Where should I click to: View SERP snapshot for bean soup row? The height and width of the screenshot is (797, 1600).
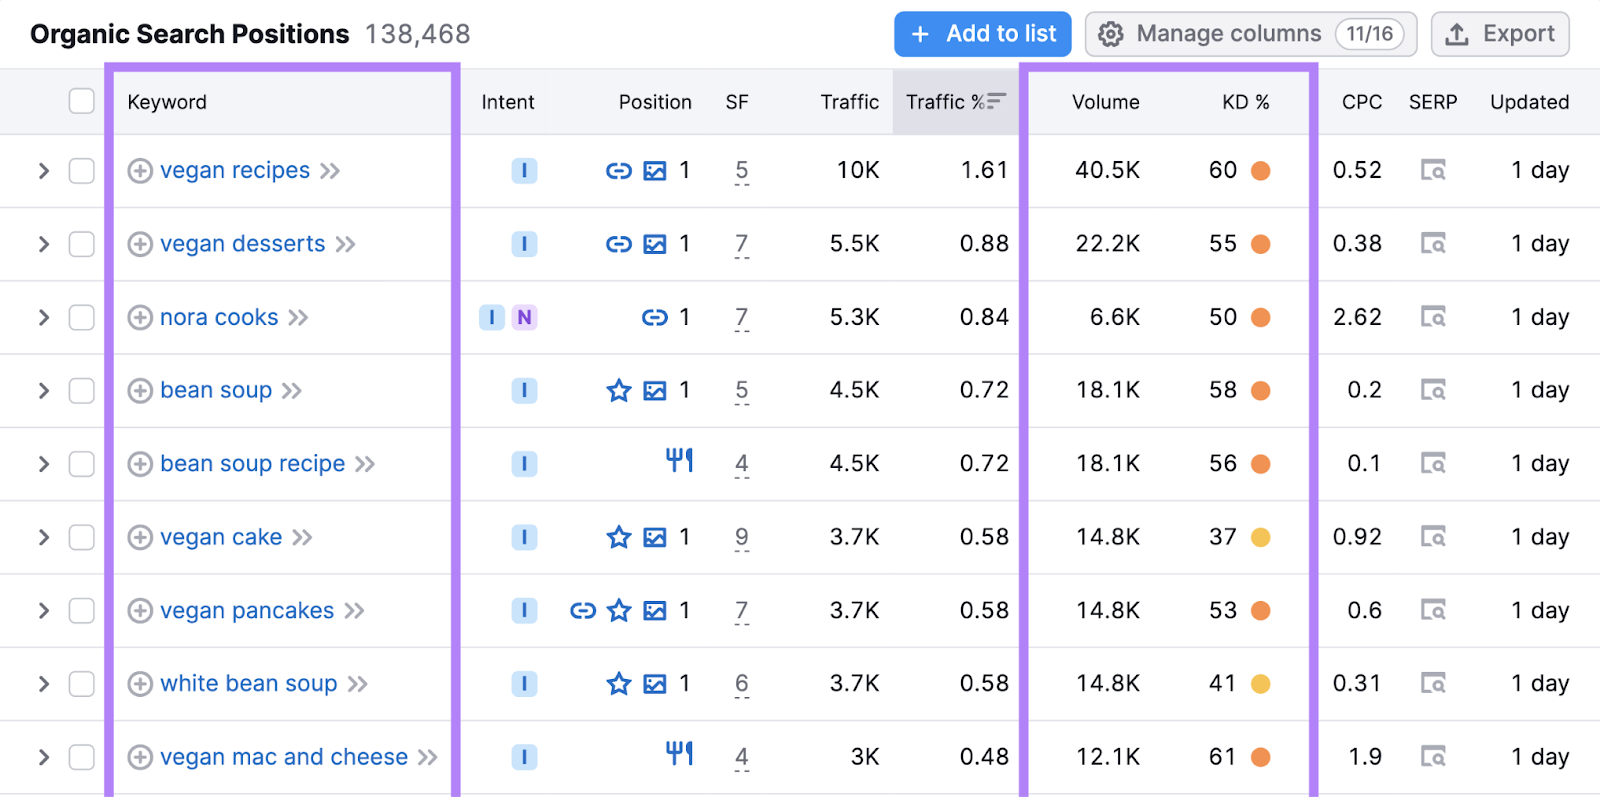click(1433, 391)
